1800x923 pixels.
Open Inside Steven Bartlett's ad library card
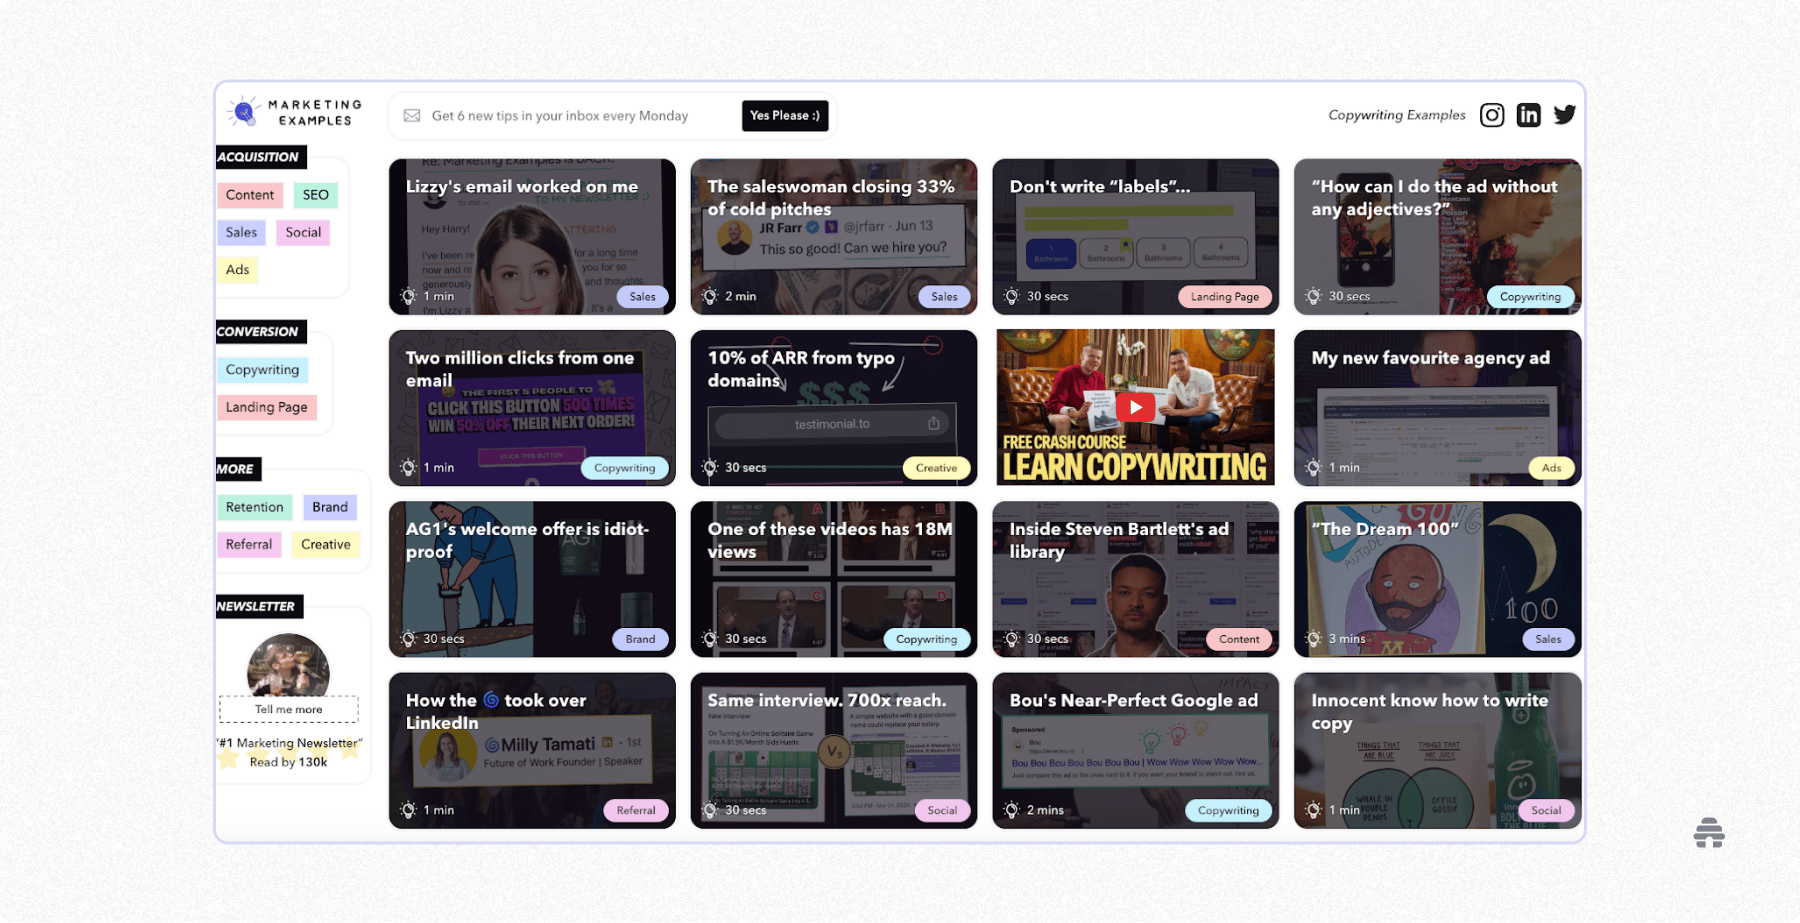point(1134,580)
